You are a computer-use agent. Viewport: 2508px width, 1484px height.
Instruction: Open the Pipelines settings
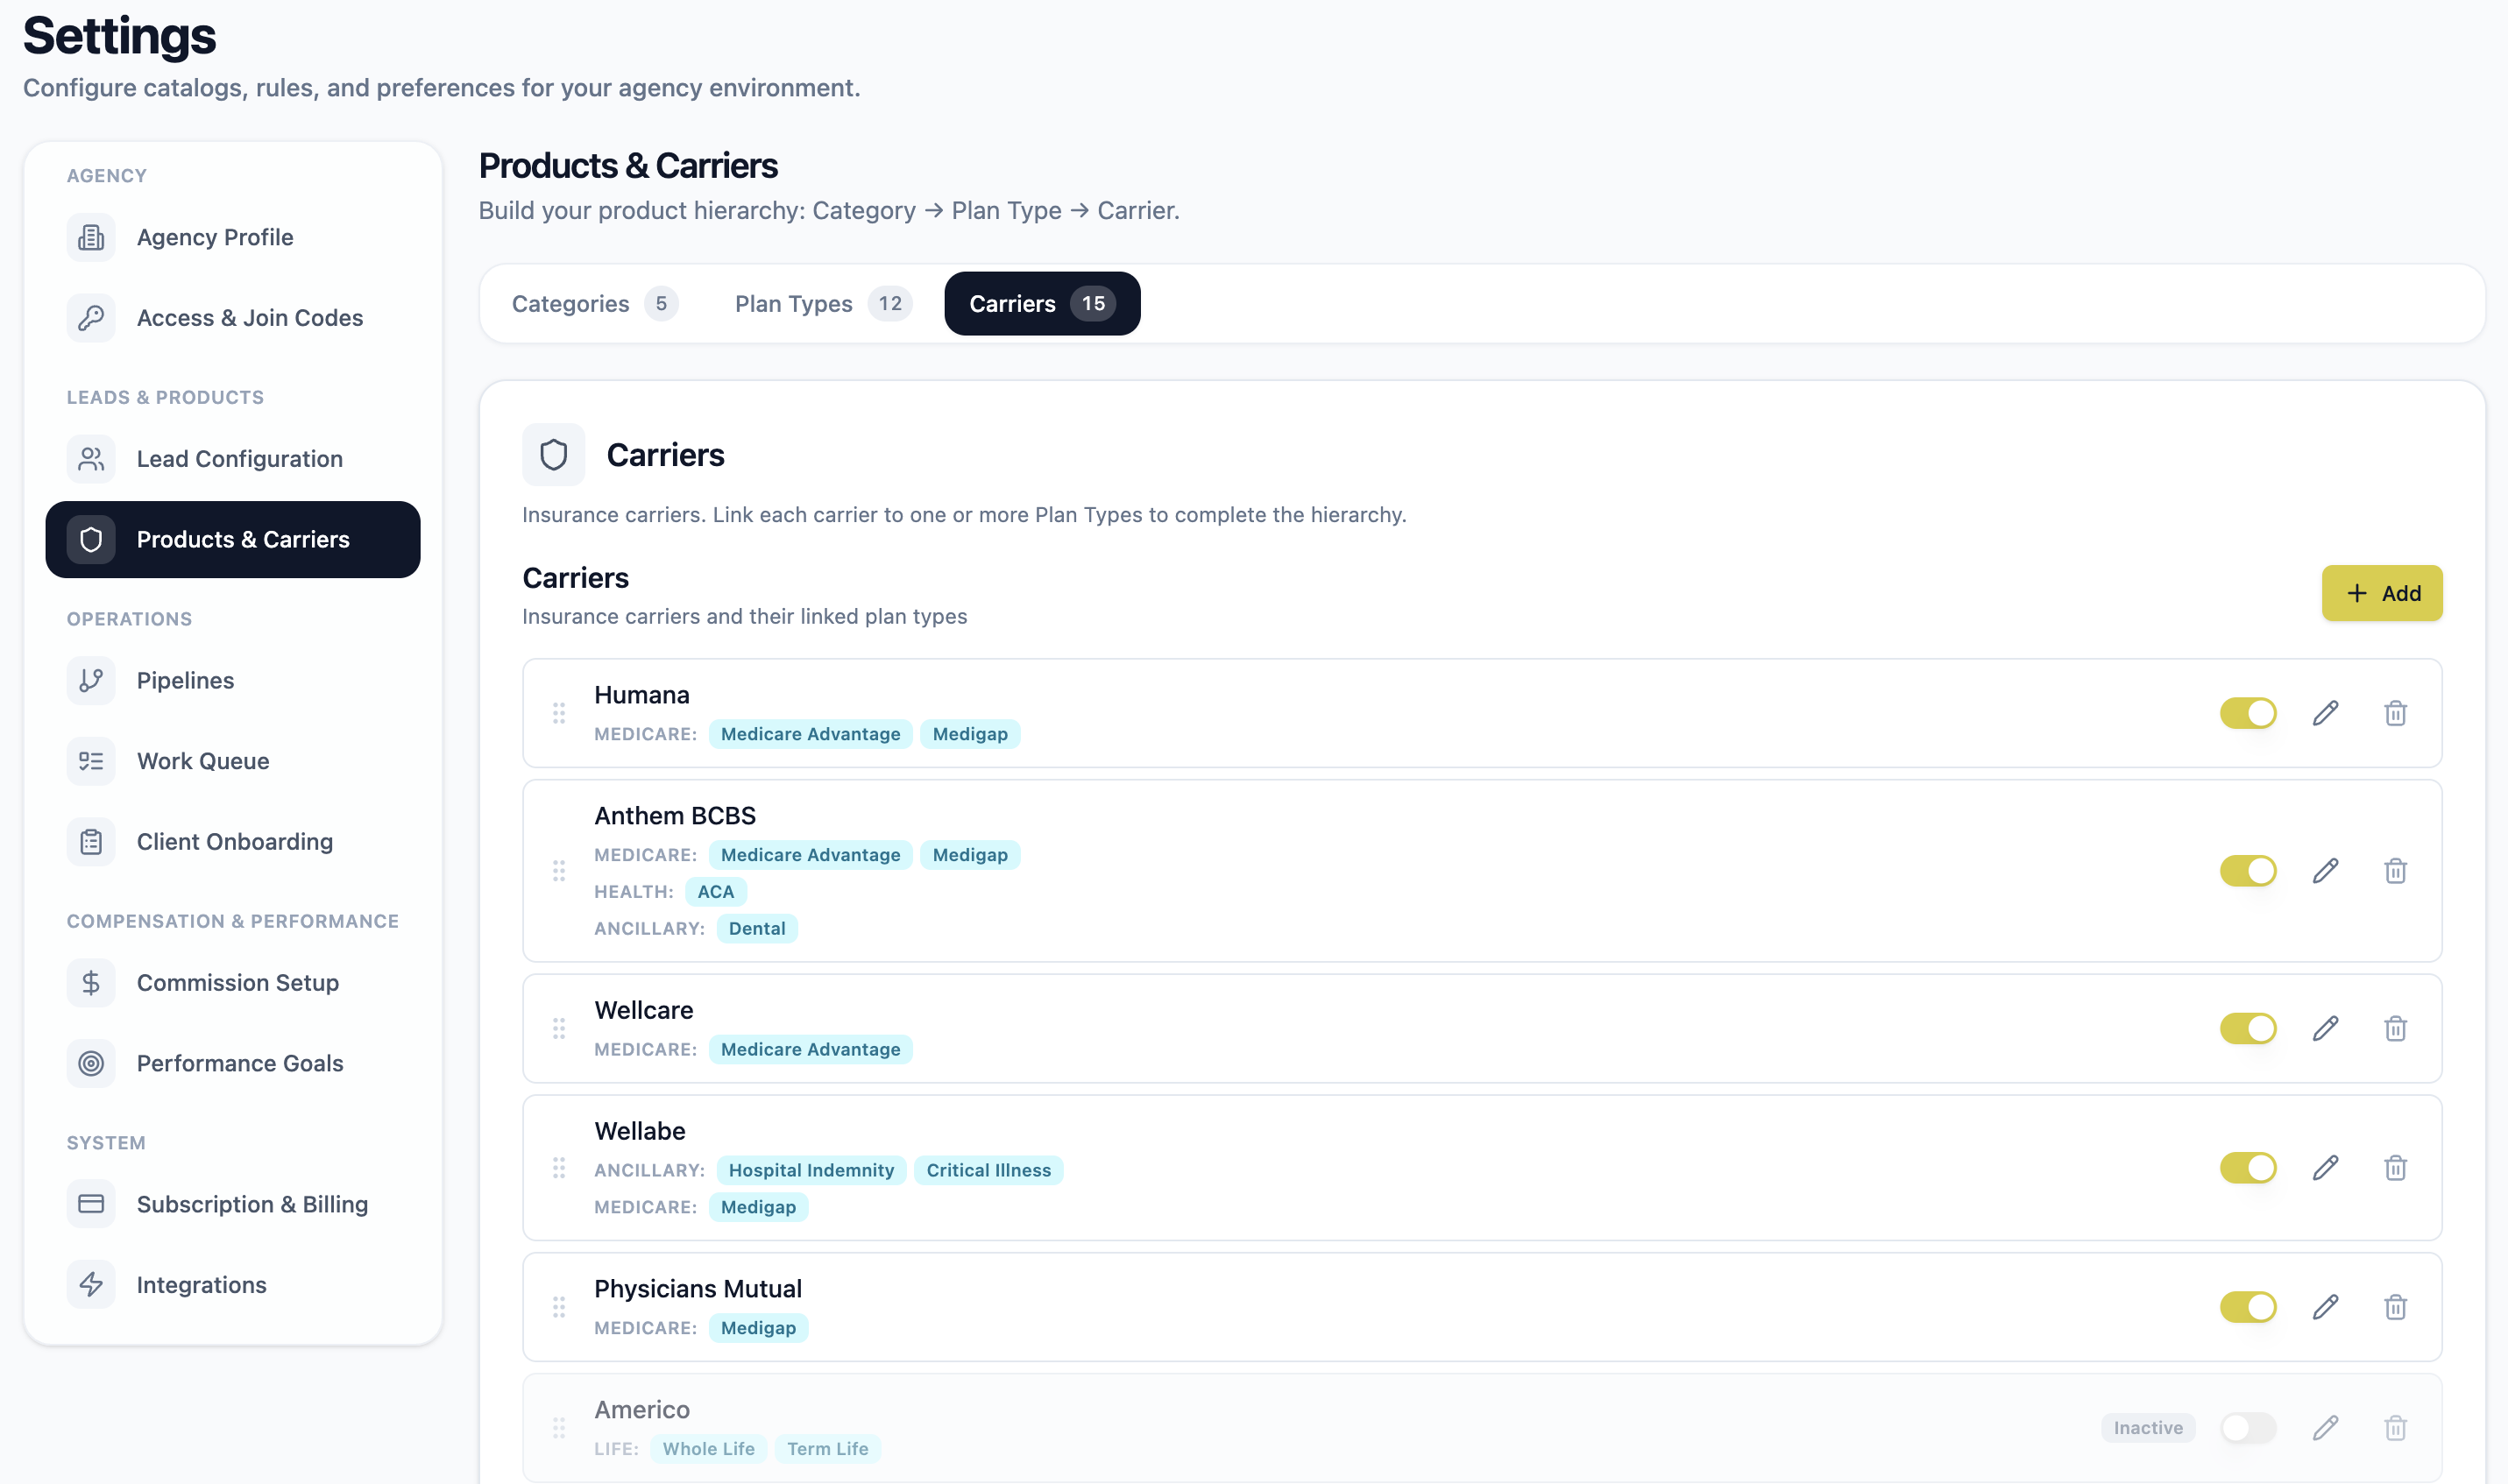pos(233,681)
